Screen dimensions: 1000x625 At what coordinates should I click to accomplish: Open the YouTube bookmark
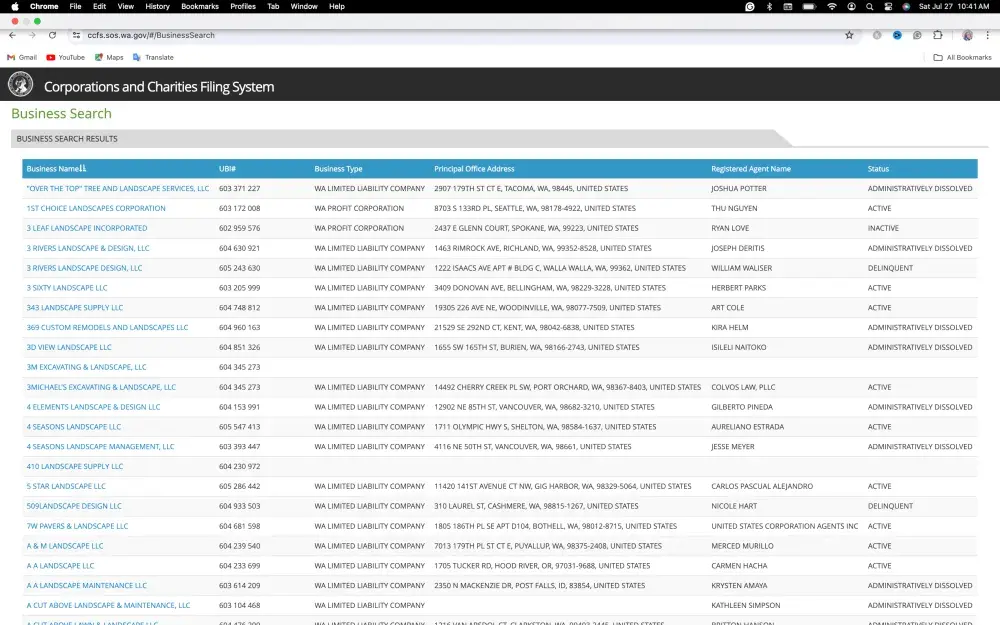point(66,57)
